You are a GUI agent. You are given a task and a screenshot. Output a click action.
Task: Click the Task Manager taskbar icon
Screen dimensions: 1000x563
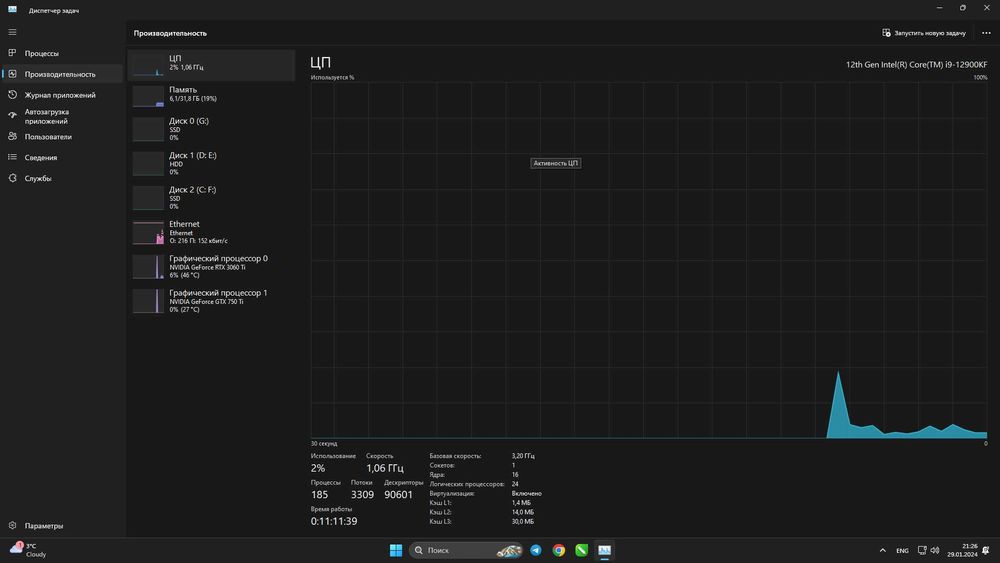click(605, 550)
